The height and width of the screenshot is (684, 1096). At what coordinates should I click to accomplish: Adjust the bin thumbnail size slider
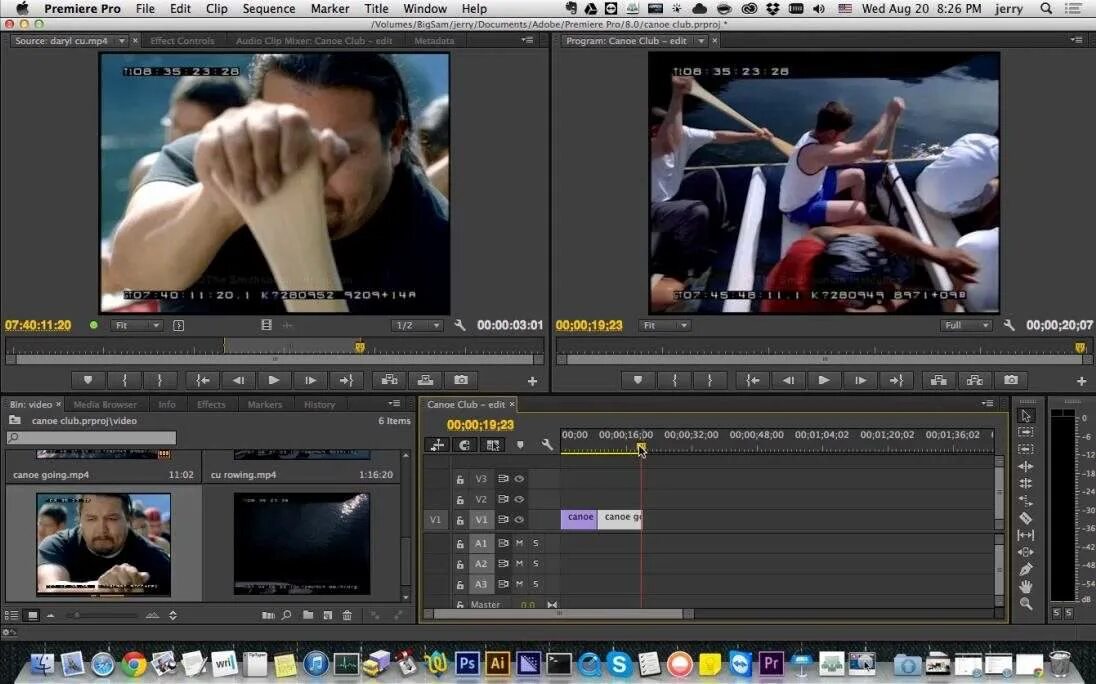tap(103, 616)
